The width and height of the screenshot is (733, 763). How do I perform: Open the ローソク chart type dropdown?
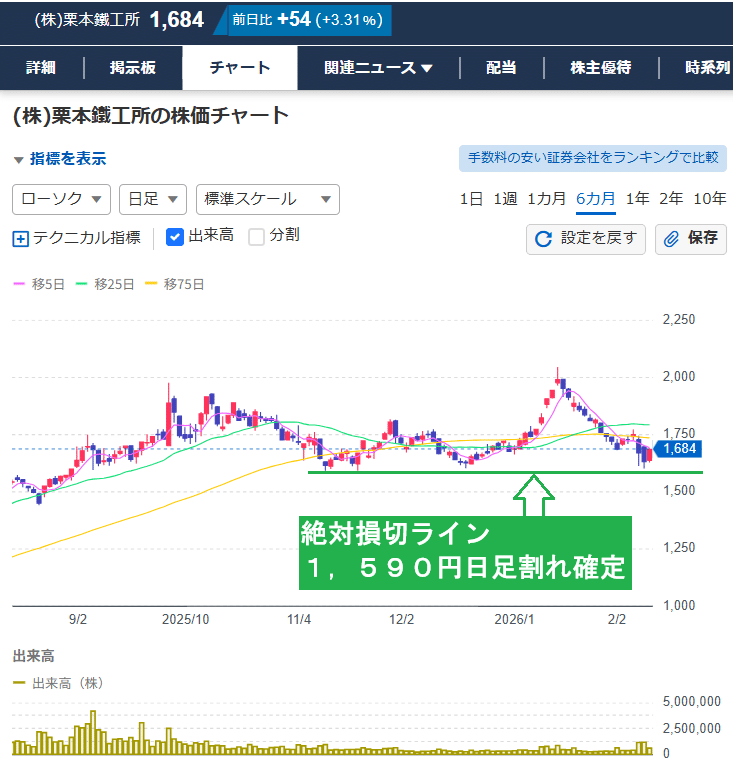click(x=61, y=200)
